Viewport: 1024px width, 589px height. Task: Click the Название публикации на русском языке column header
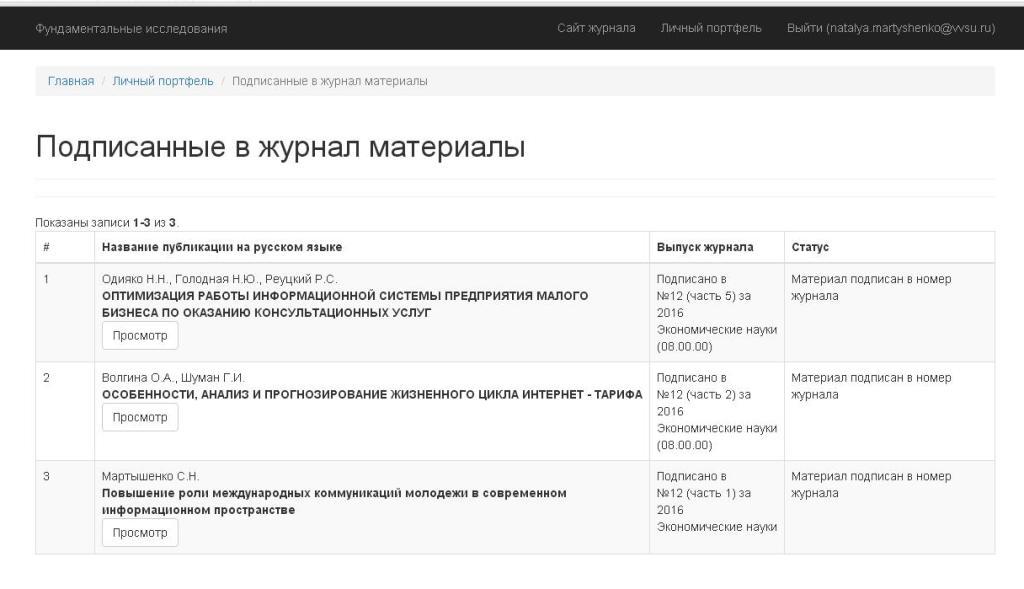click(x=222, y=247)
